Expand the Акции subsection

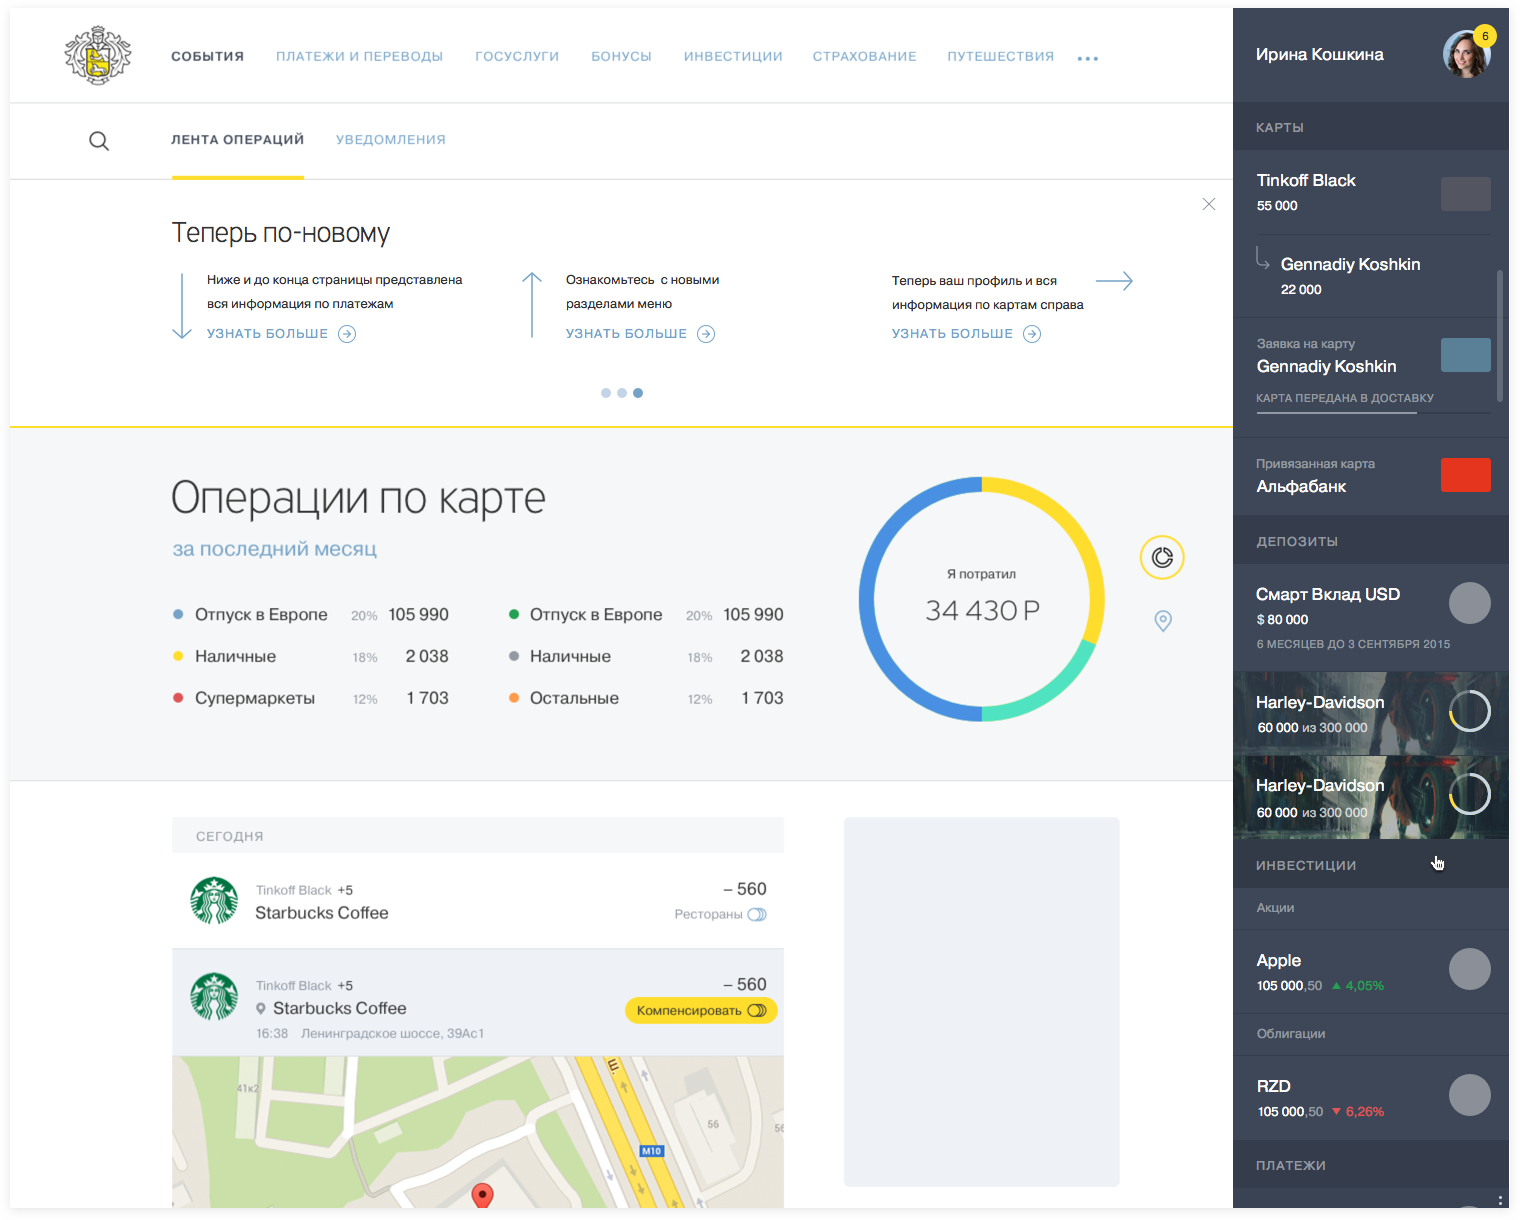click(x=1371, y=908)
